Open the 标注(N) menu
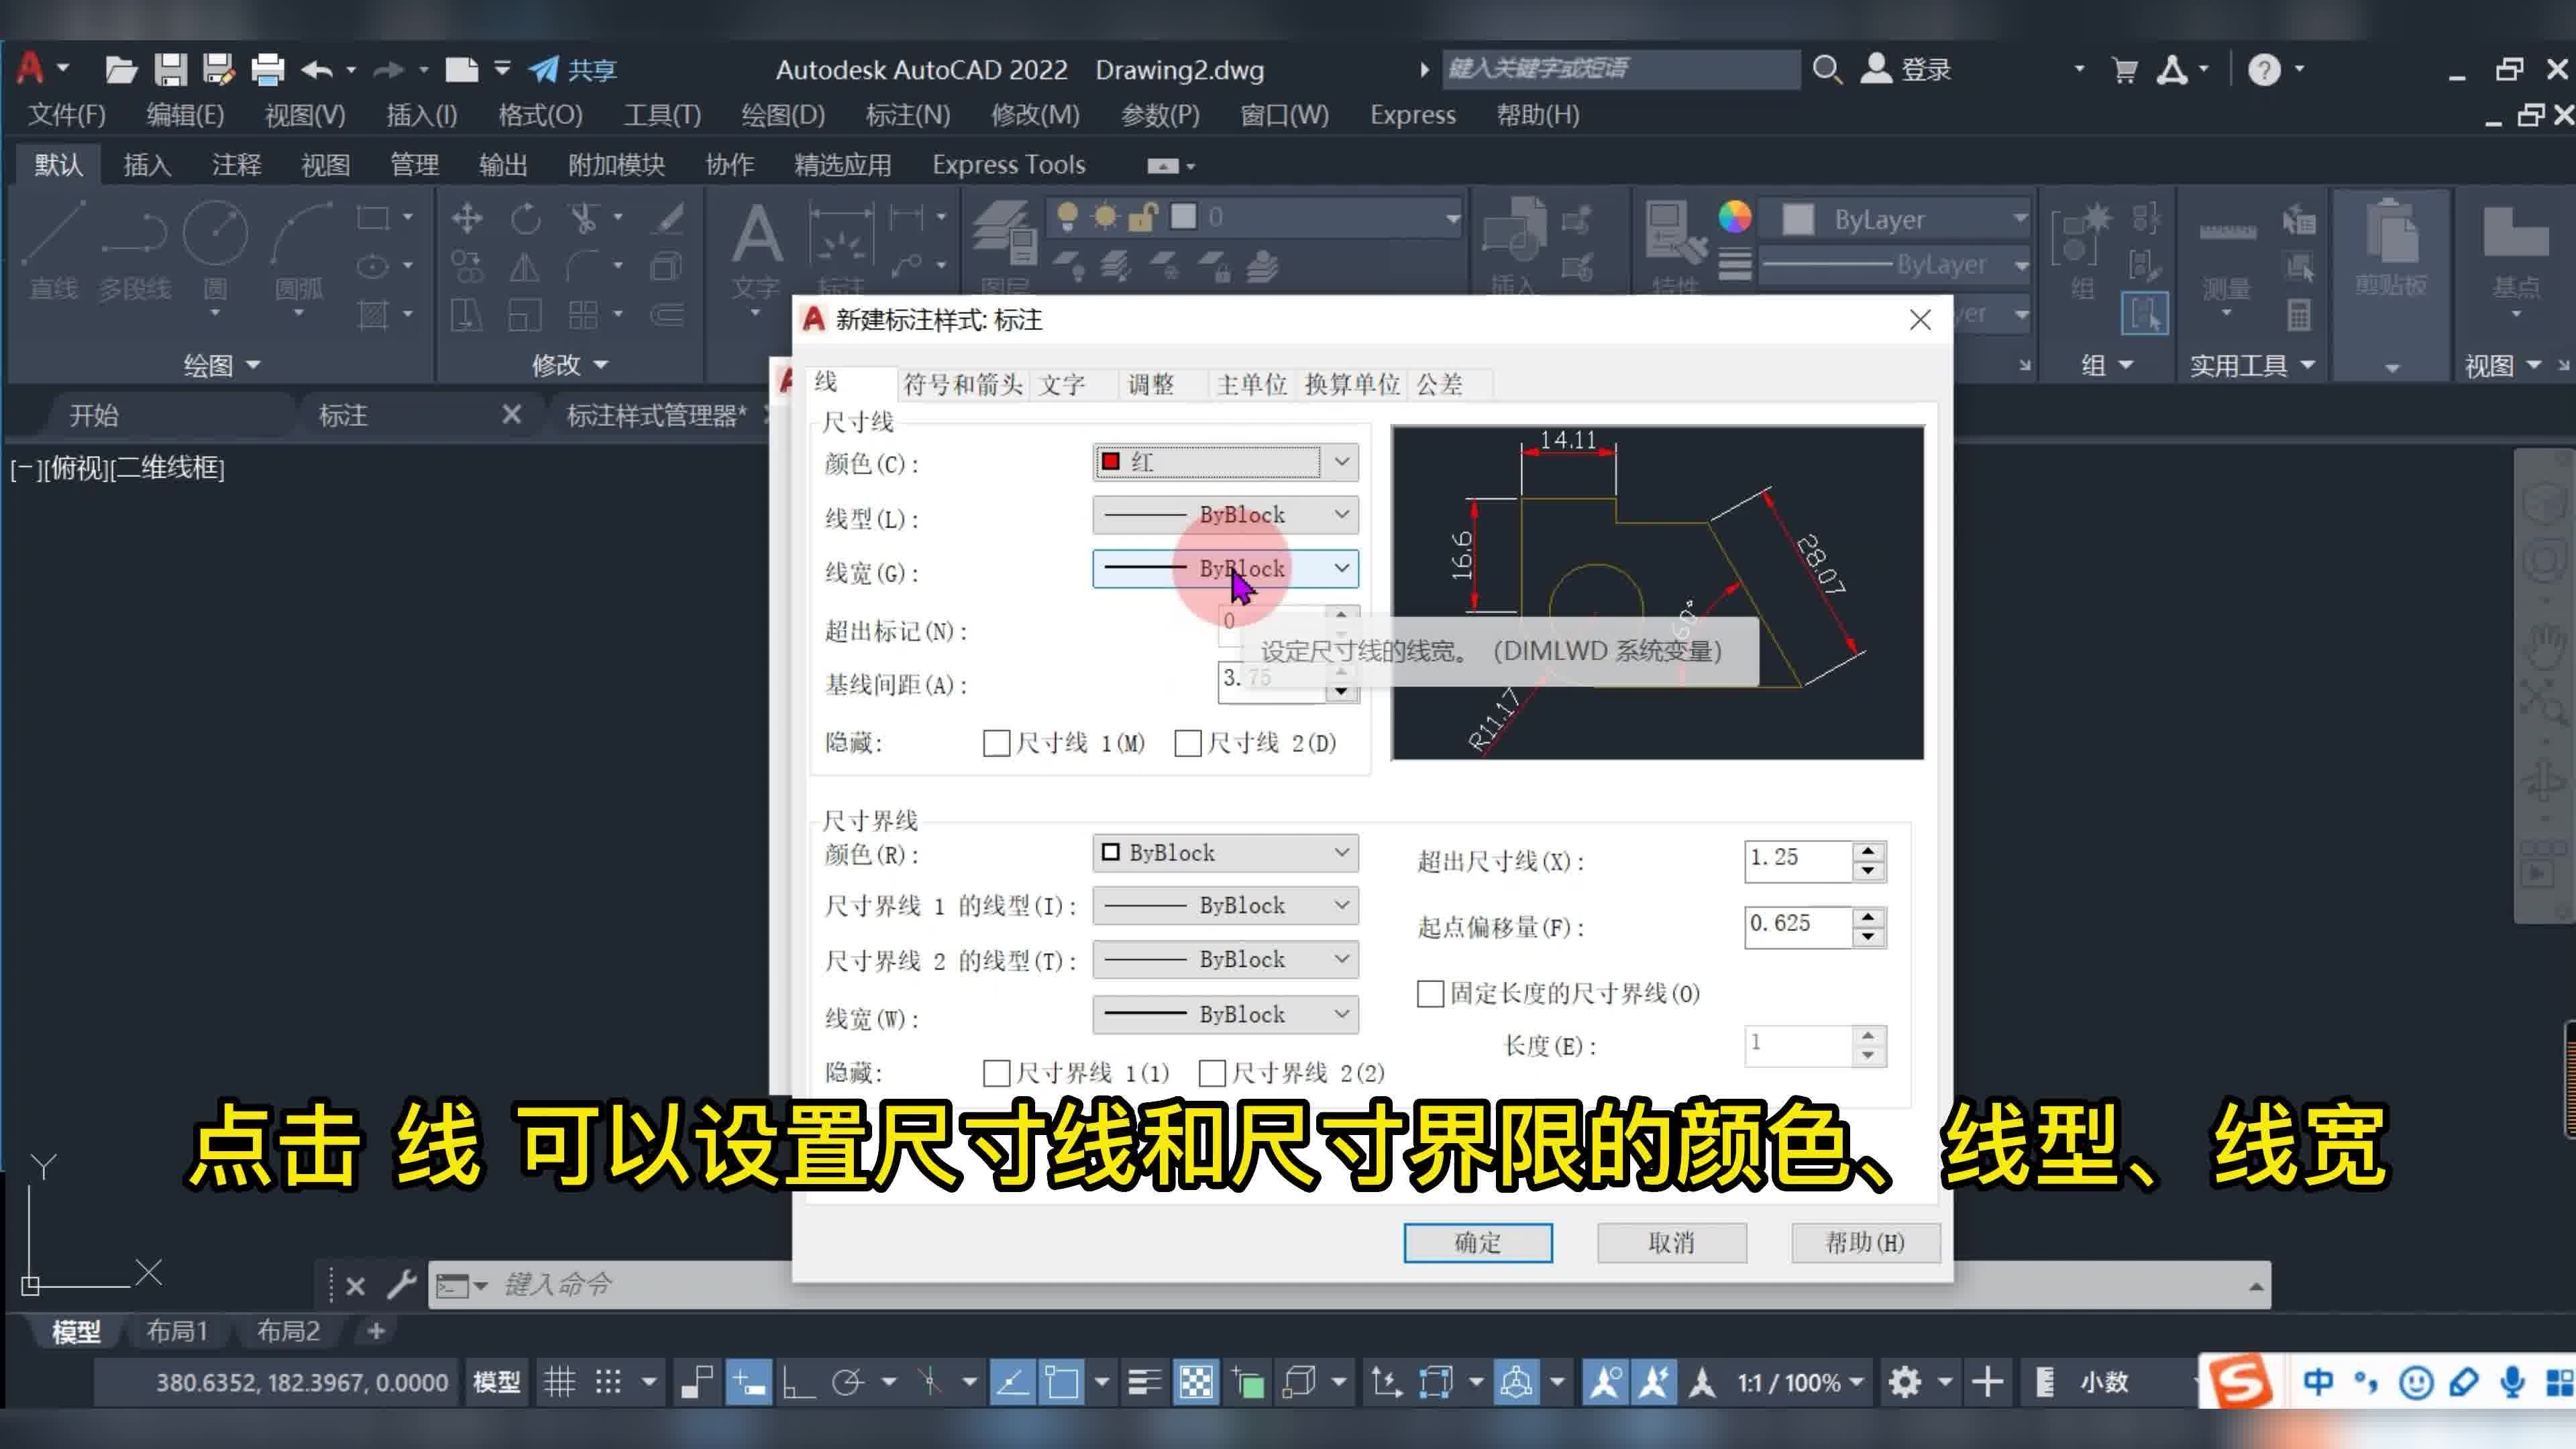Image resolution: width=2576 pixels, height=1449 pixels. tap(907, 115)
